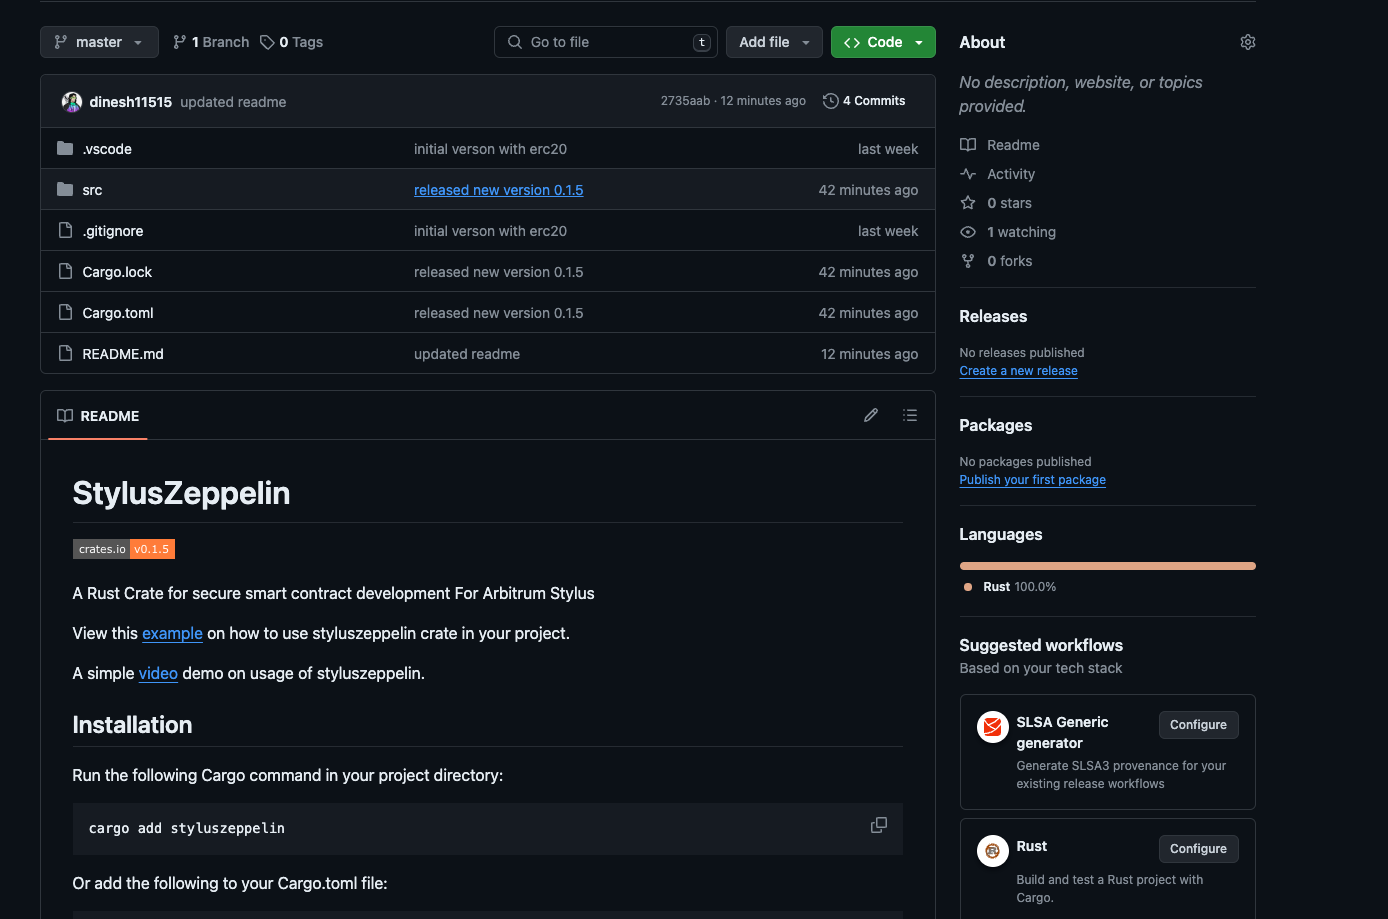The width and height of the screenshot is (1388, 919).
Task: Click the fork icon in About
Action: tap(968, 261)
